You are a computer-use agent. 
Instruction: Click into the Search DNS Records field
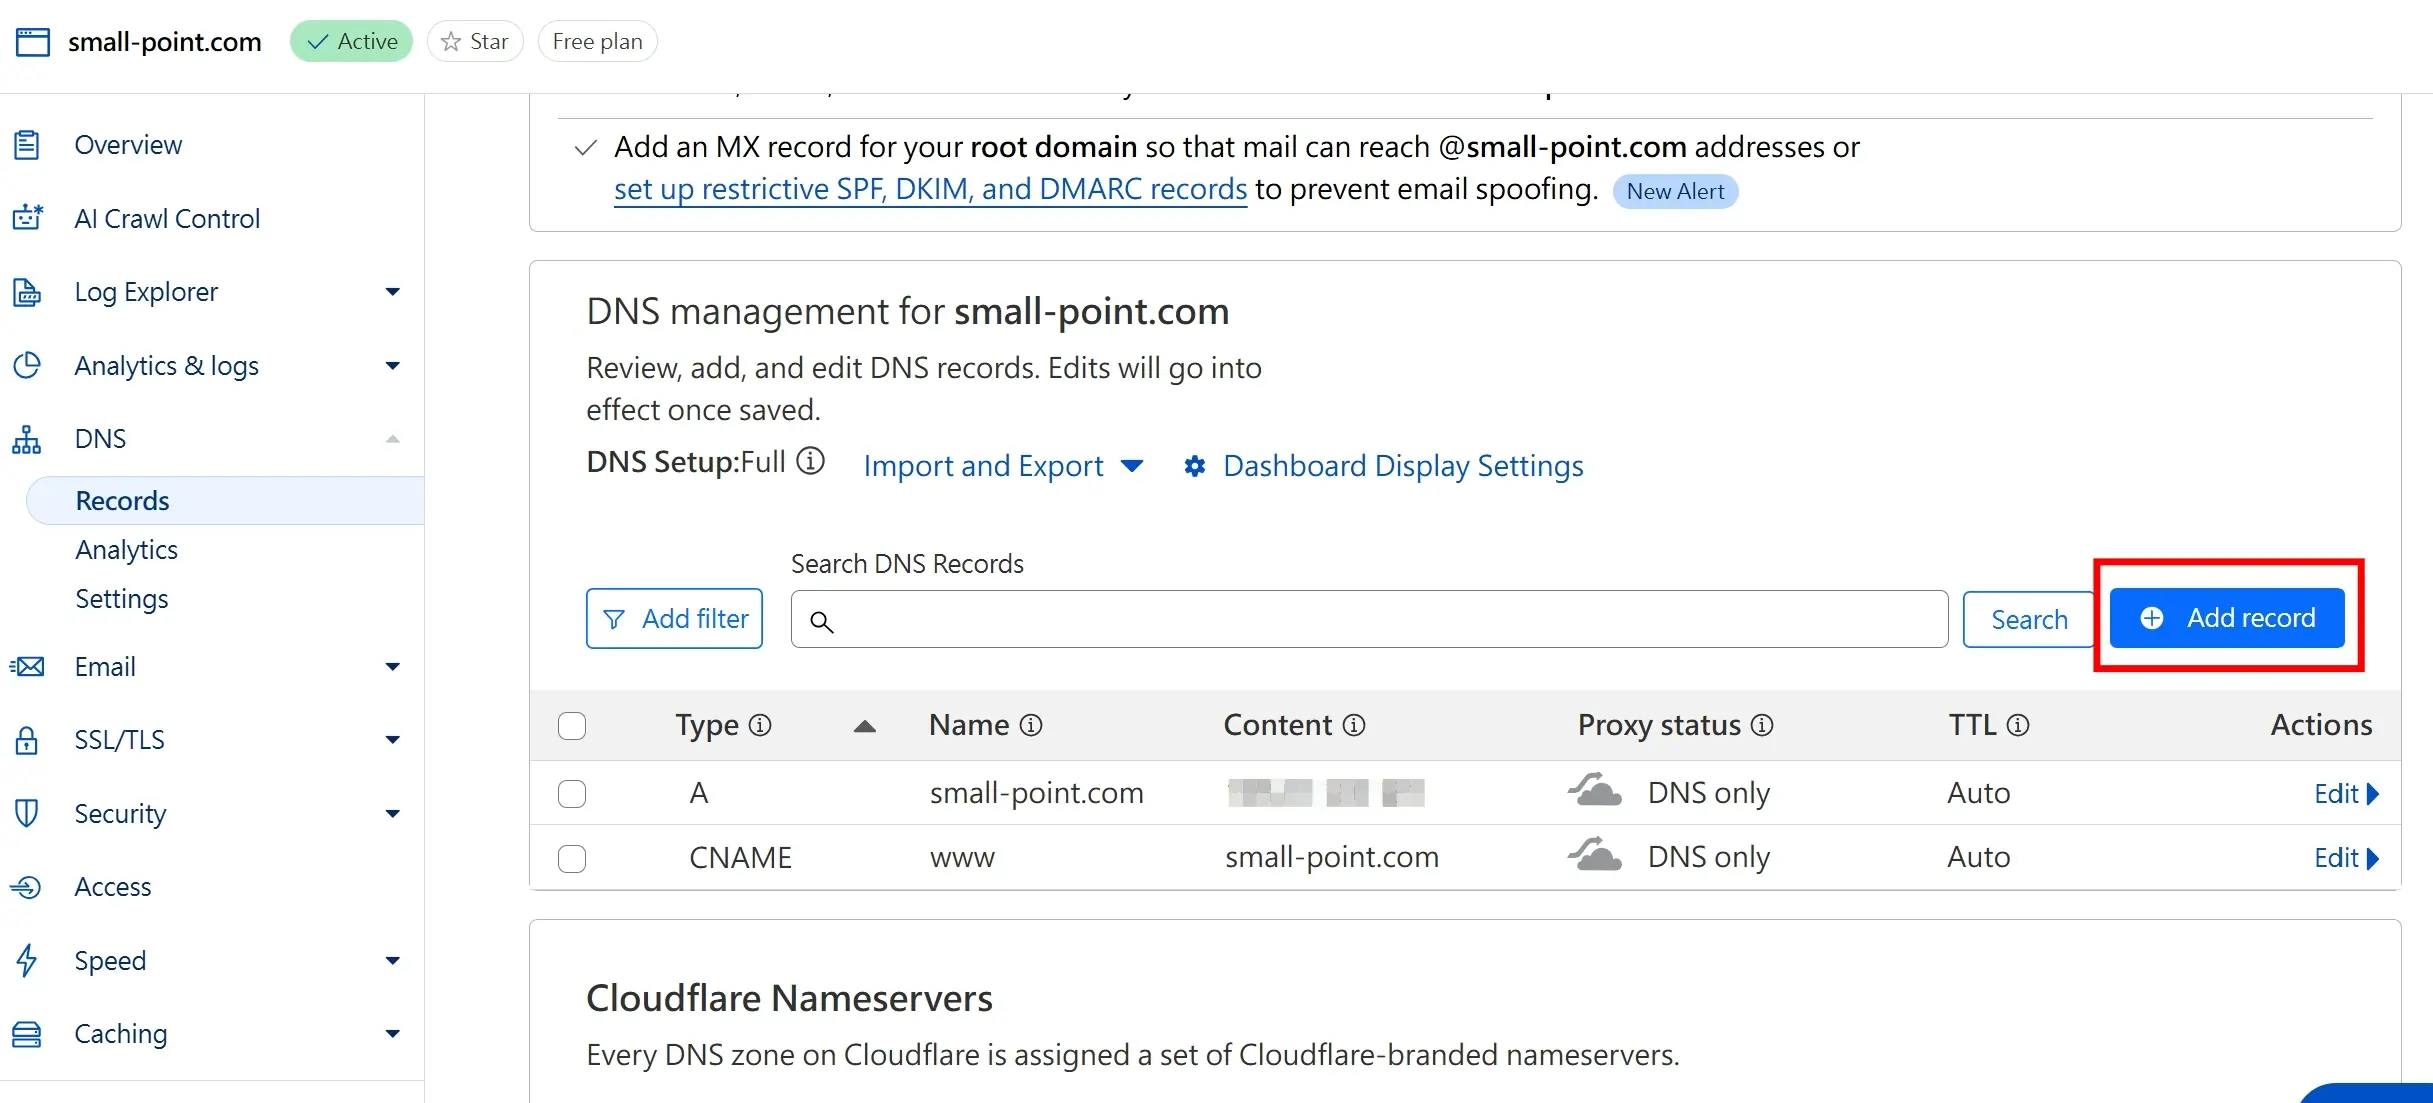click(1380, 620)
